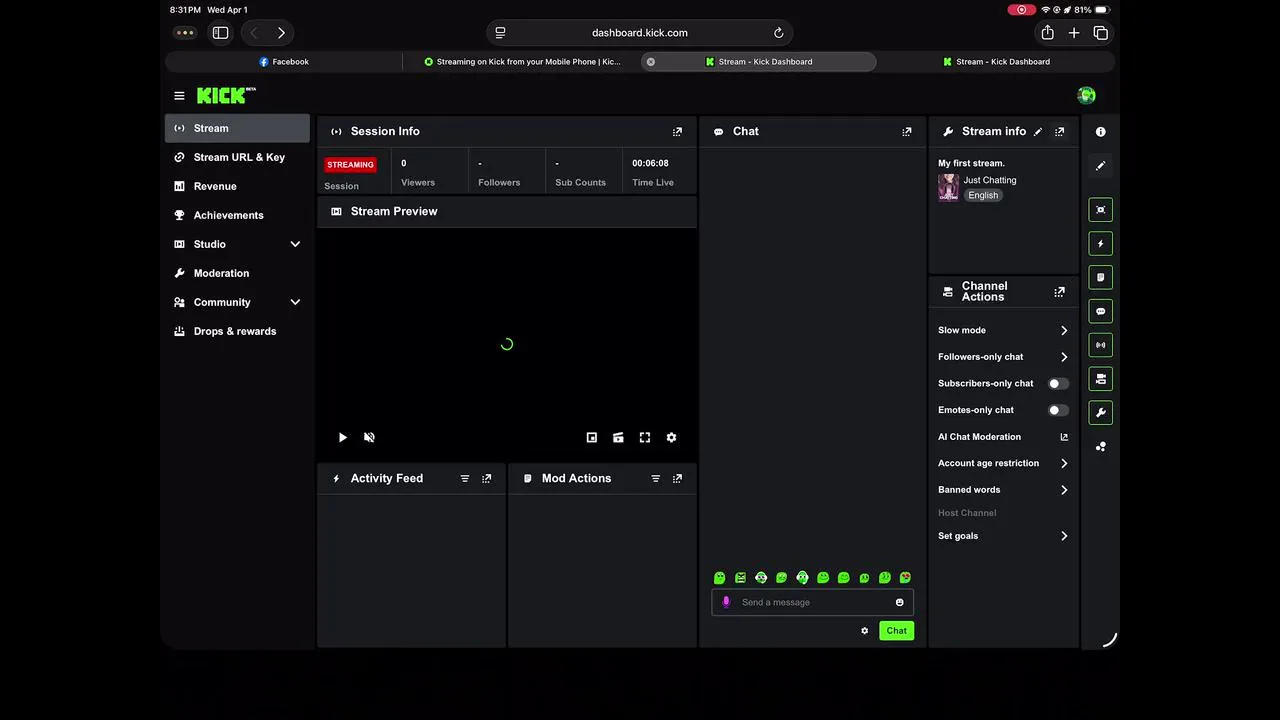1280x720 pixels.
Task: Reload the page from address bar
Action: [779, 33]
